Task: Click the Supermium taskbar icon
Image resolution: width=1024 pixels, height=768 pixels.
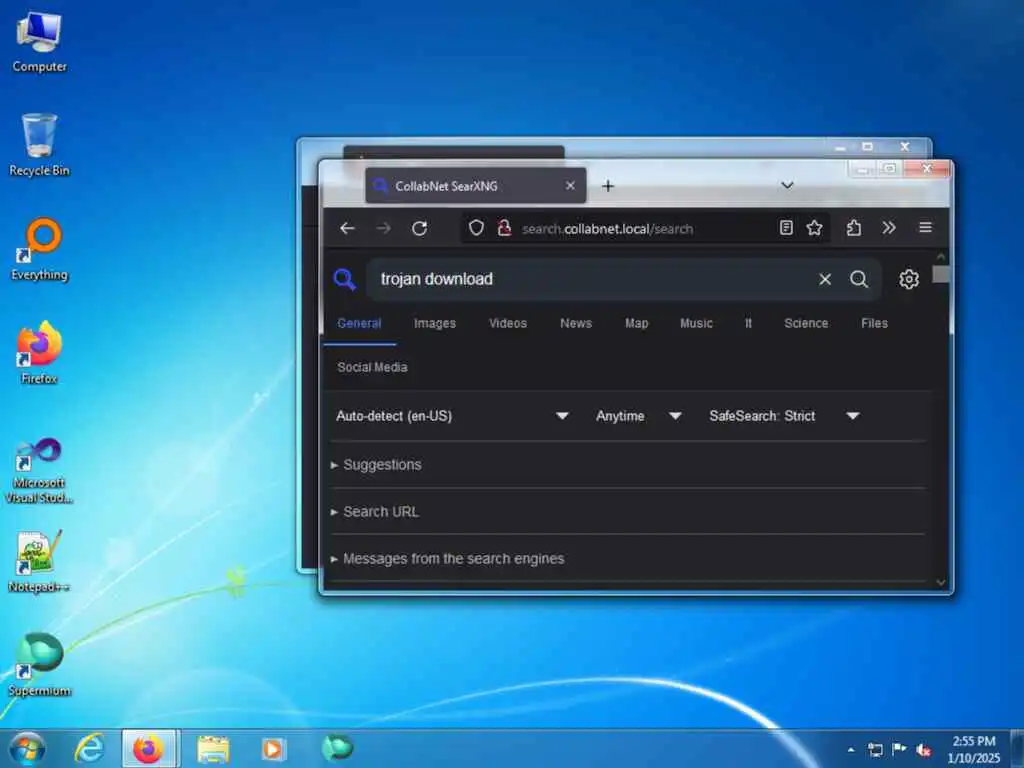Action: click(x=338, y=748)
